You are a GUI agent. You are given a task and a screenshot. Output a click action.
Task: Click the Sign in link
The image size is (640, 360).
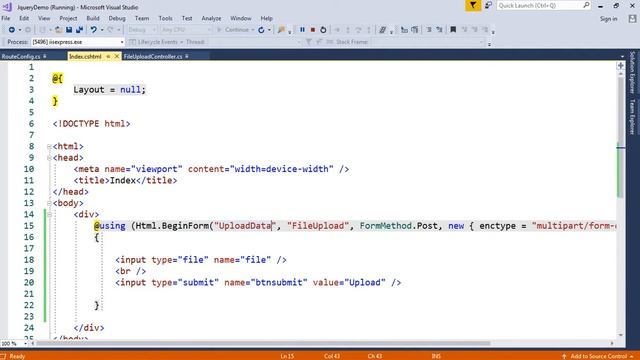tap(609, 19)
